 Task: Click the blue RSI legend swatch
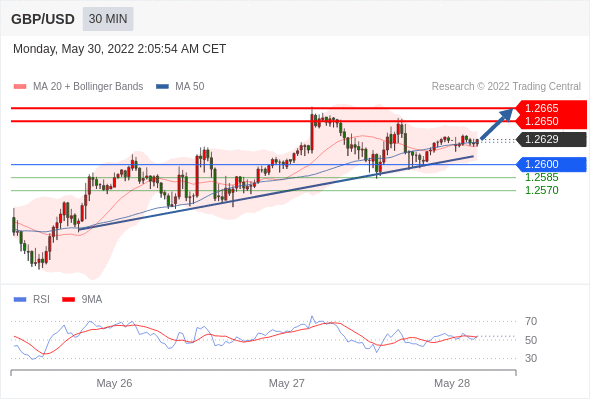[x=20, y=300]
